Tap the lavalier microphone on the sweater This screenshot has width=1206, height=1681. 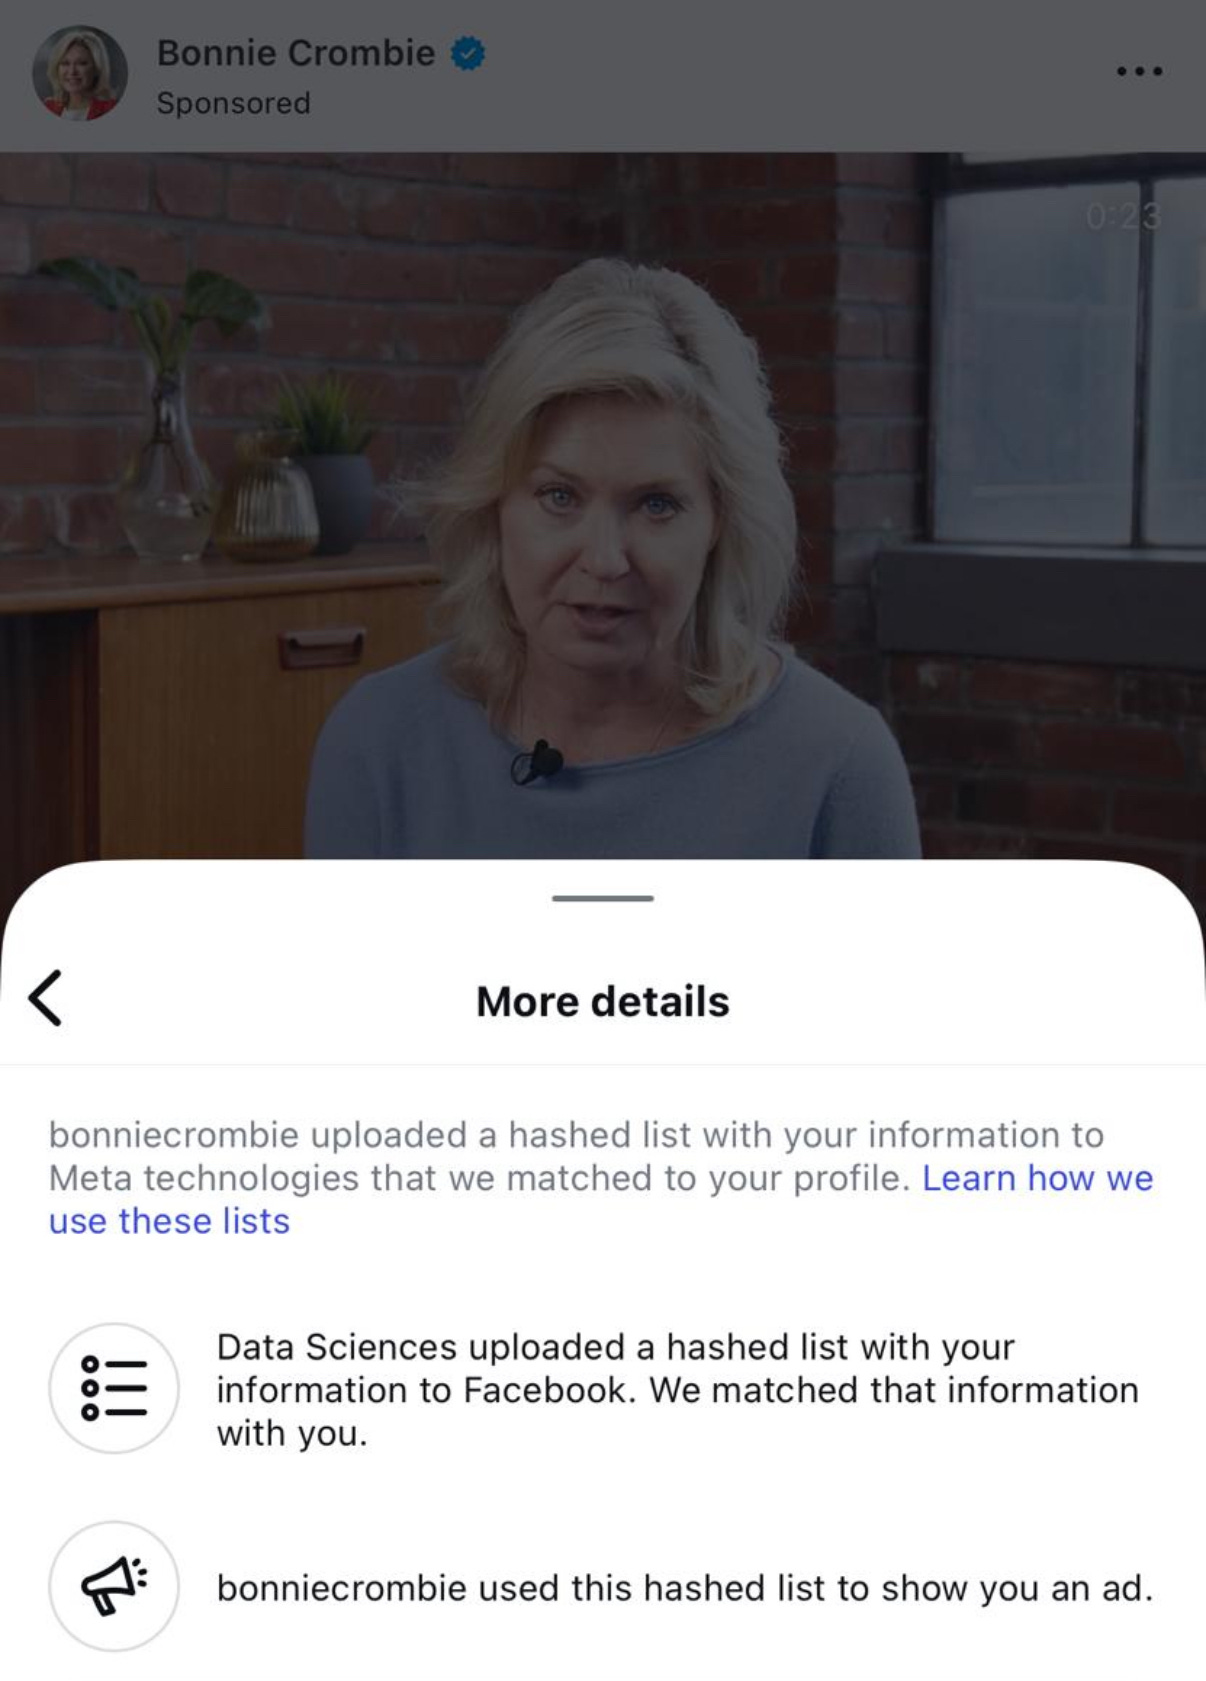click(x=538, y=764)
